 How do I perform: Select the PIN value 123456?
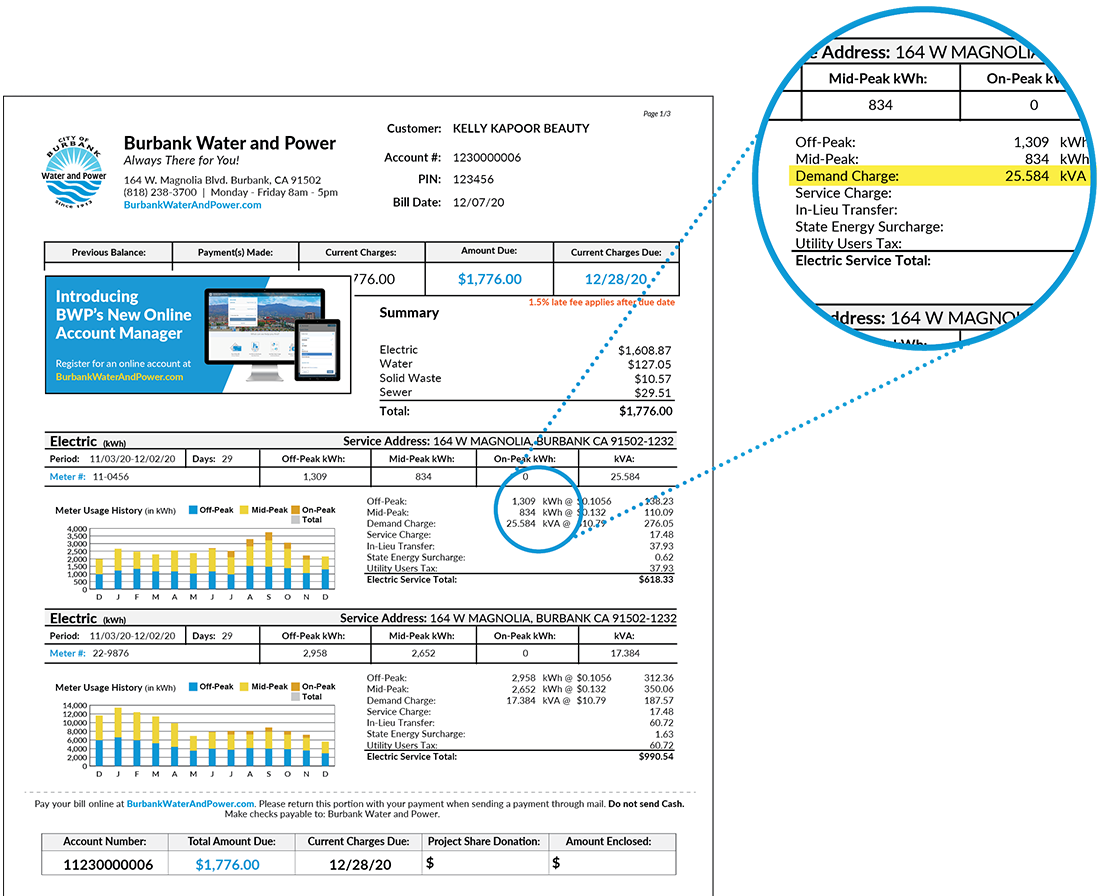pyautogui.click(x=473, y=179)
